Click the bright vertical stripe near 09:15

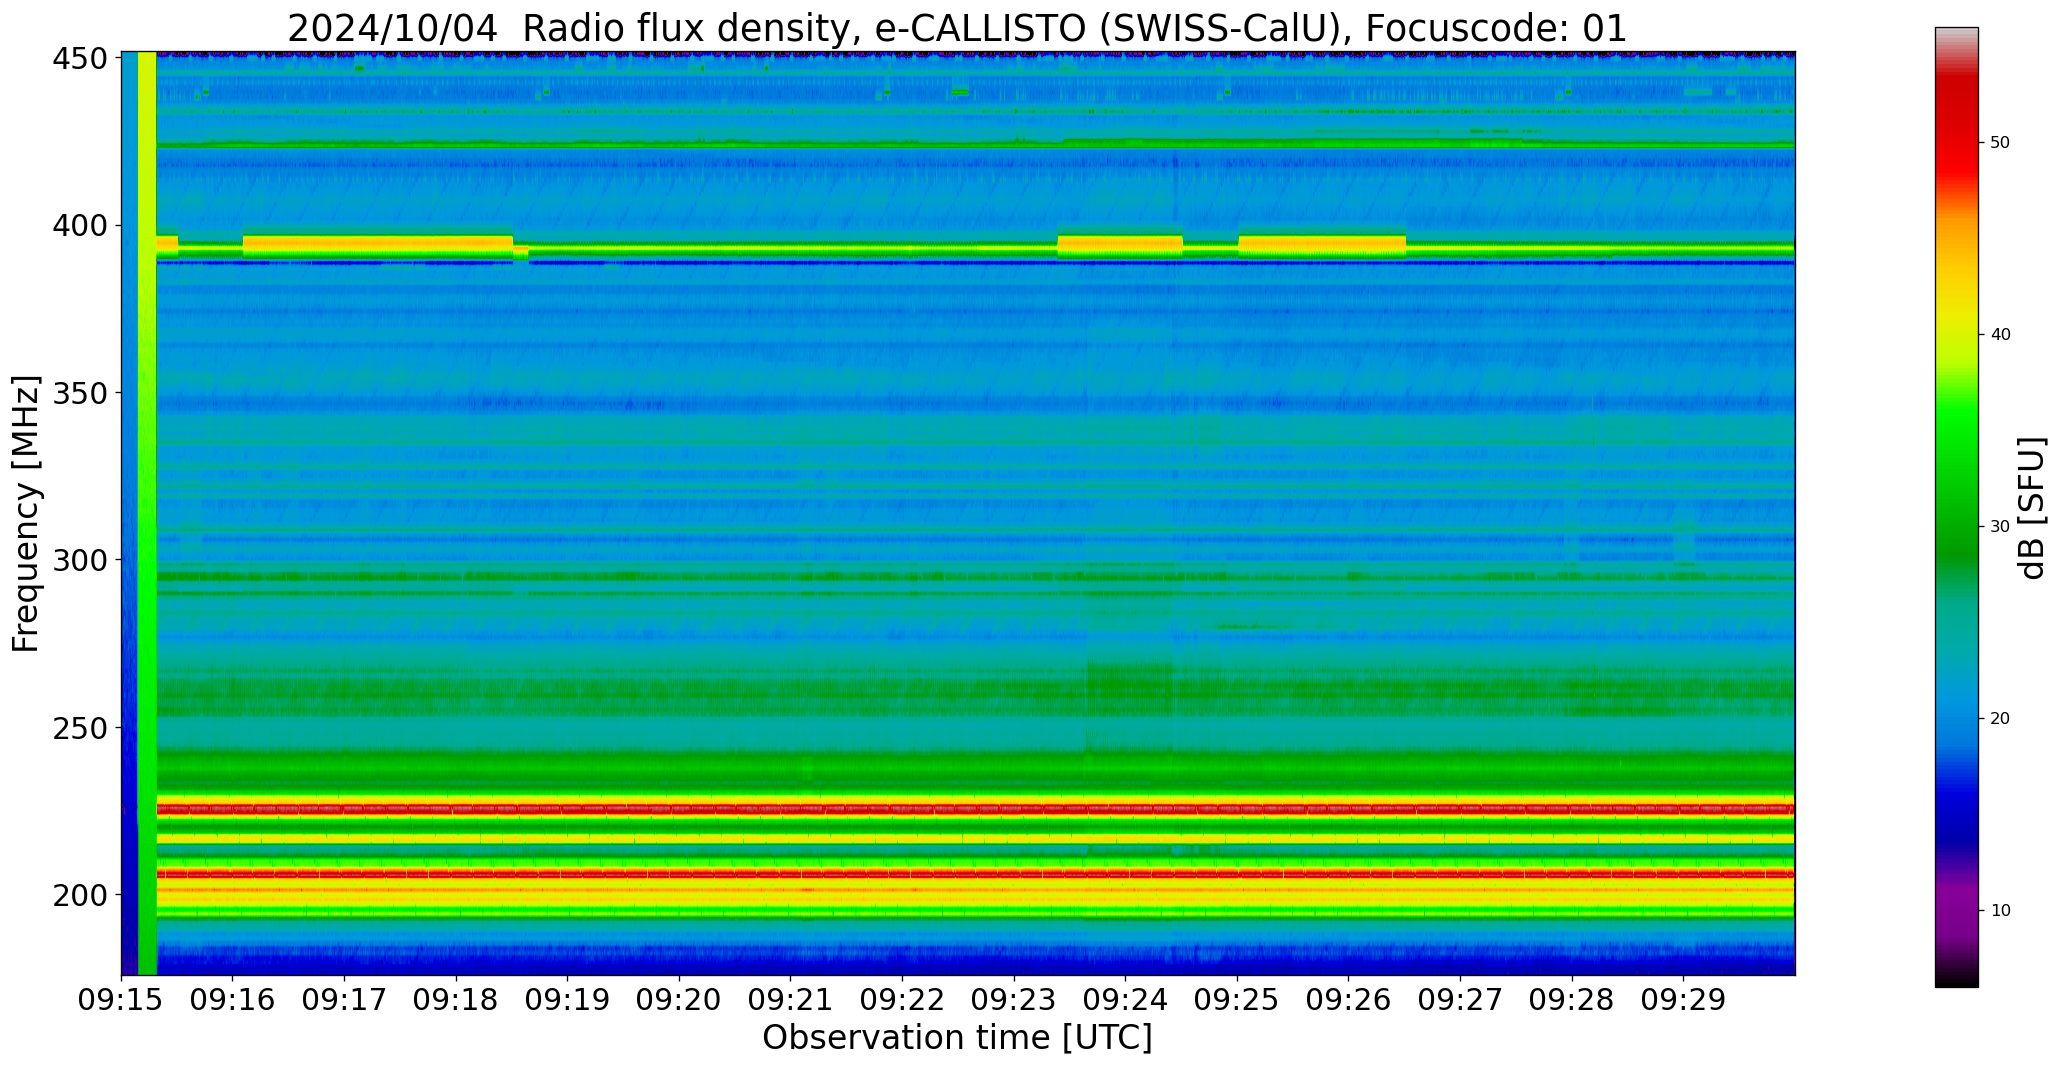click(x=147, y=513)
